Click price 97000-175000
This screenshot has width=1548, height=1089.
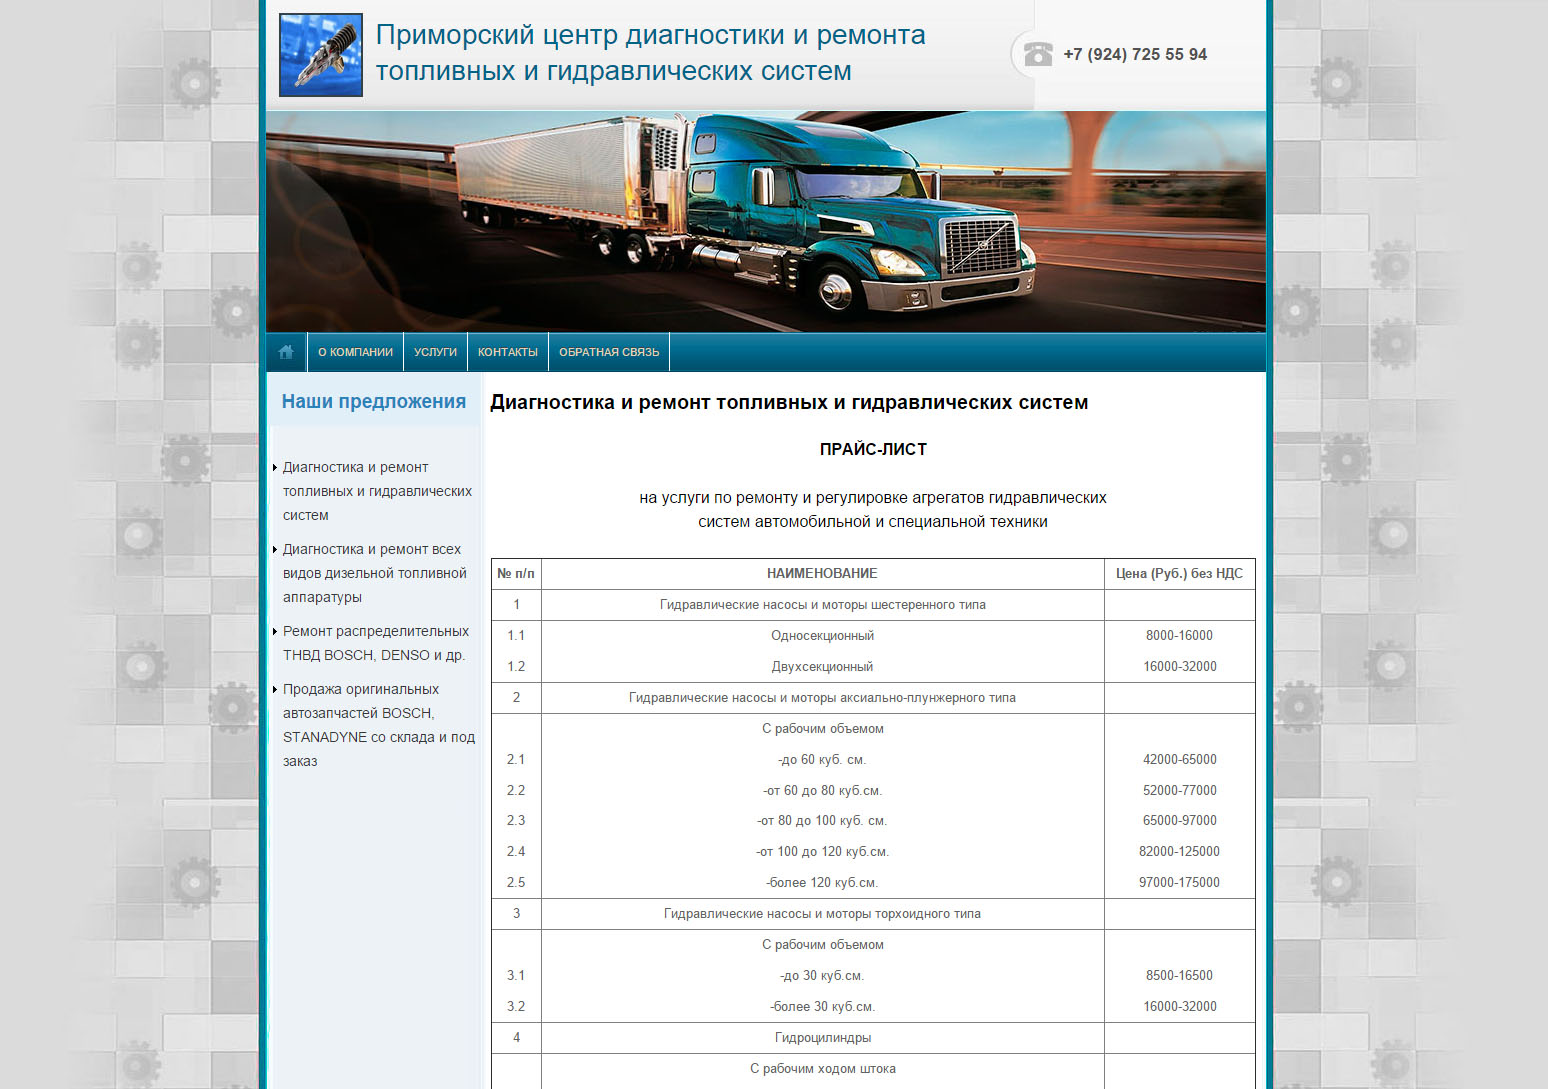pos(1179,882)
